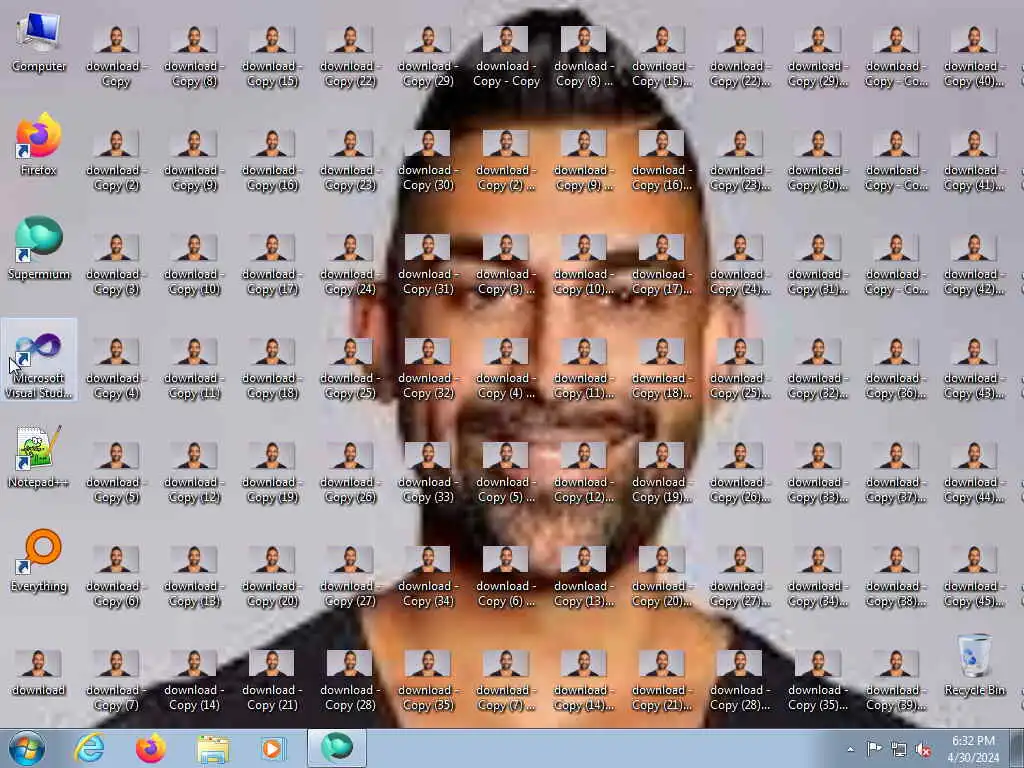Select file download - Copy (9)

(194, 161)
